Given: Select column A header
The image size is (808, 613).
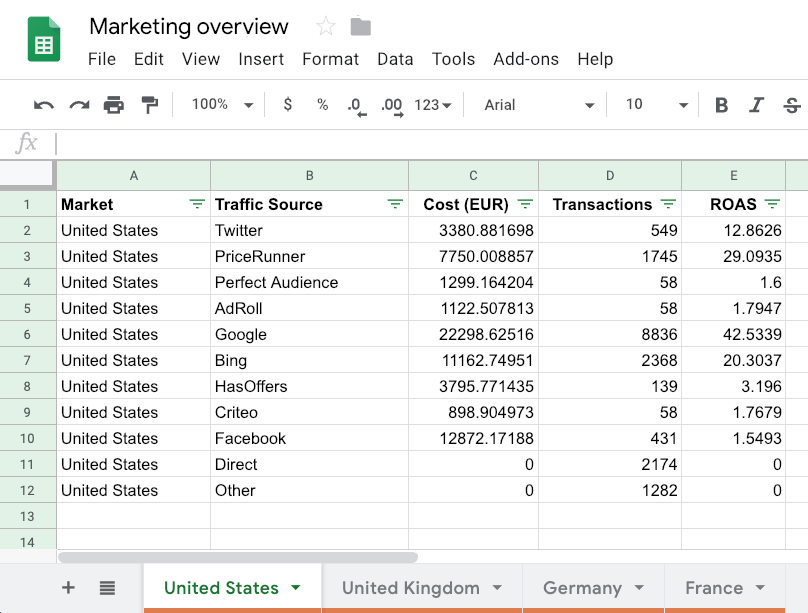Looking at the screenshot, I should tap(133, 176).
